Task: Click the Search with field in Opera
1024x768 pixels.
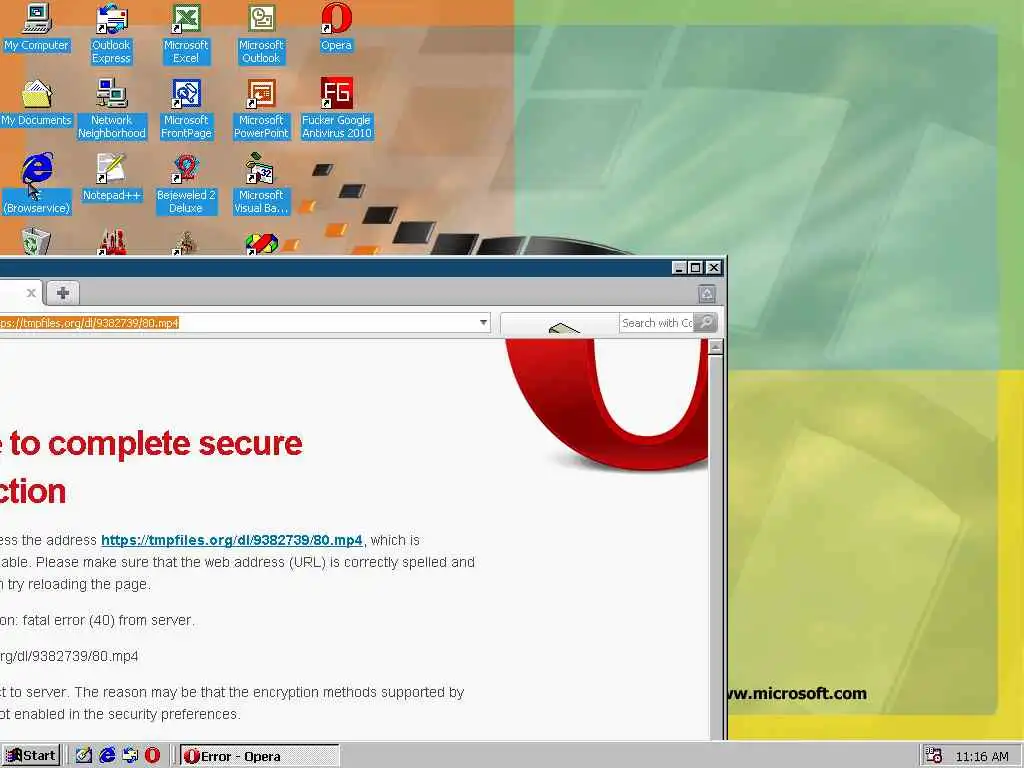Action: click(656, 323)
